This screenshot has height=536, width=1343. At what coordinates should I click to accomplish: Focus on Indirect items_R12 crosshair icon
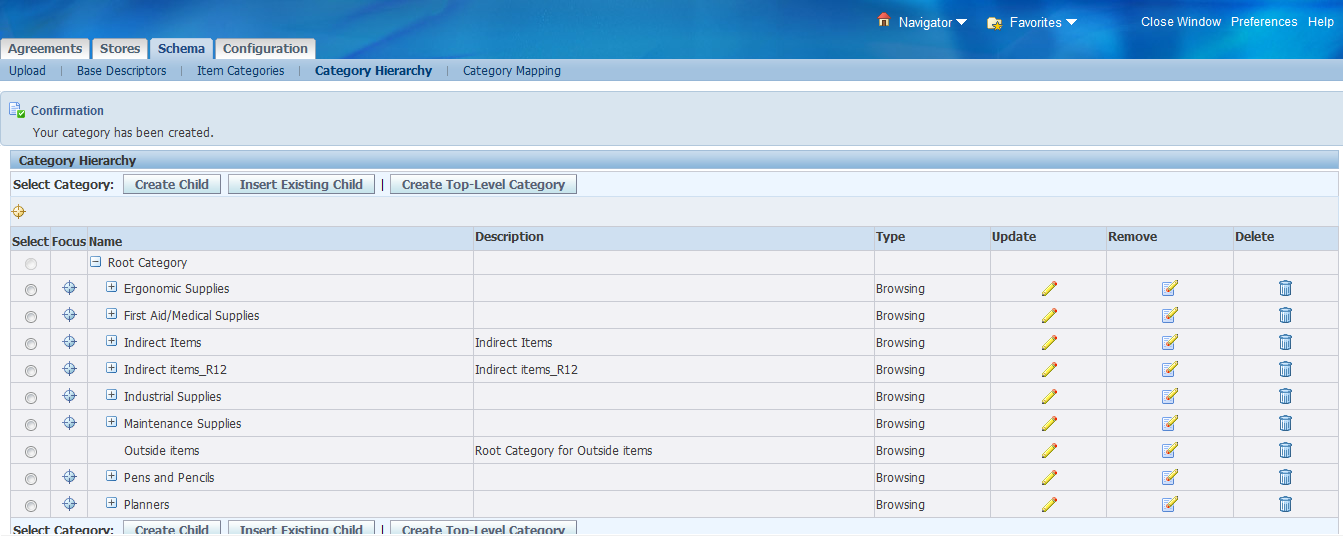click(69, 369)
